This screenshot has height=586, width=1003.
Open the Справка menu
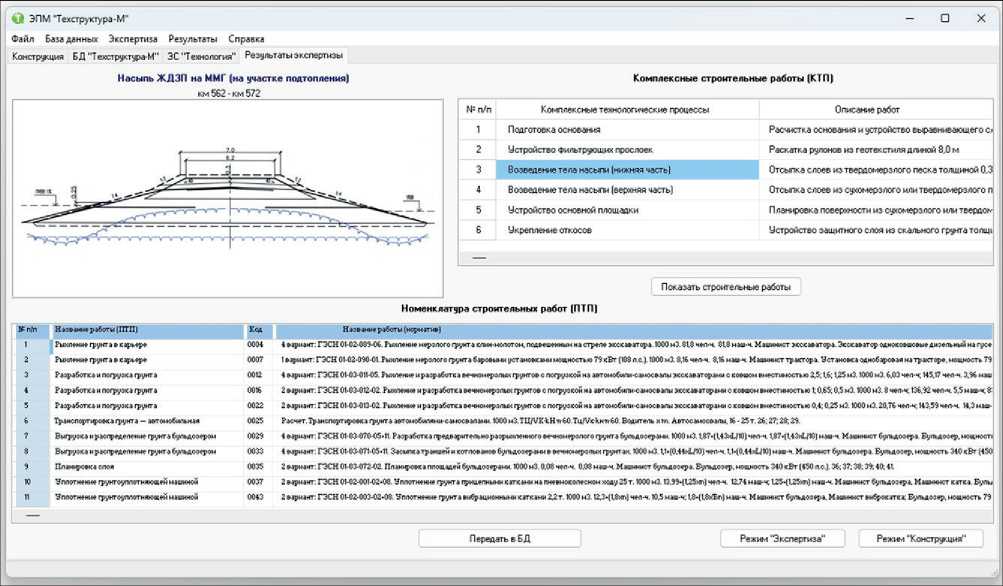point(247,38)
